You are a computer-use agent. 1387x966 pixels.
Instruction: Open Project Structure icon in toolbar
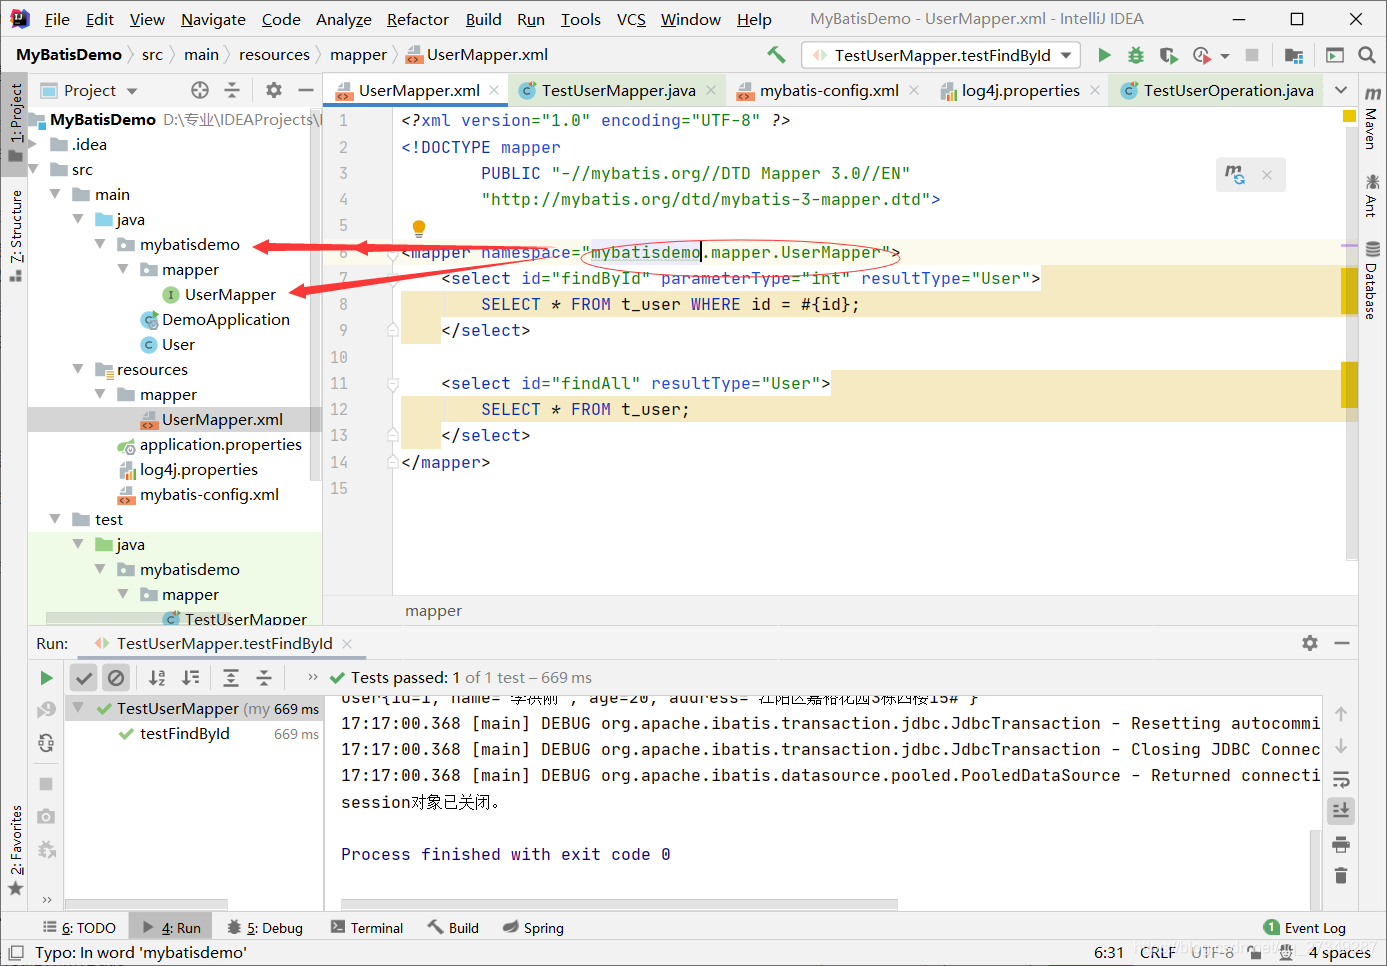point(1294,55)
